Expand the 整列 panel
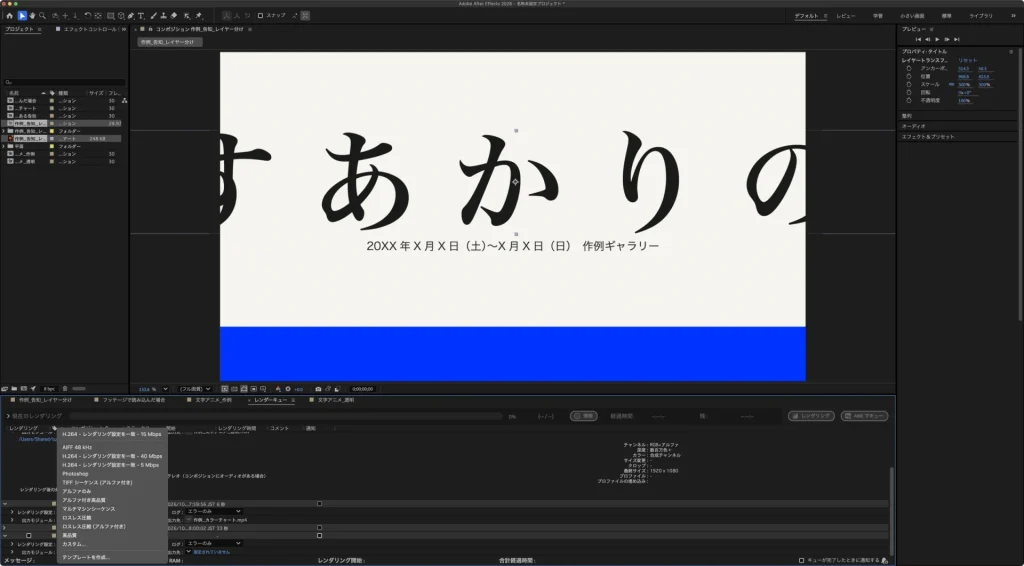1024x566 pixels. point(906,116)
